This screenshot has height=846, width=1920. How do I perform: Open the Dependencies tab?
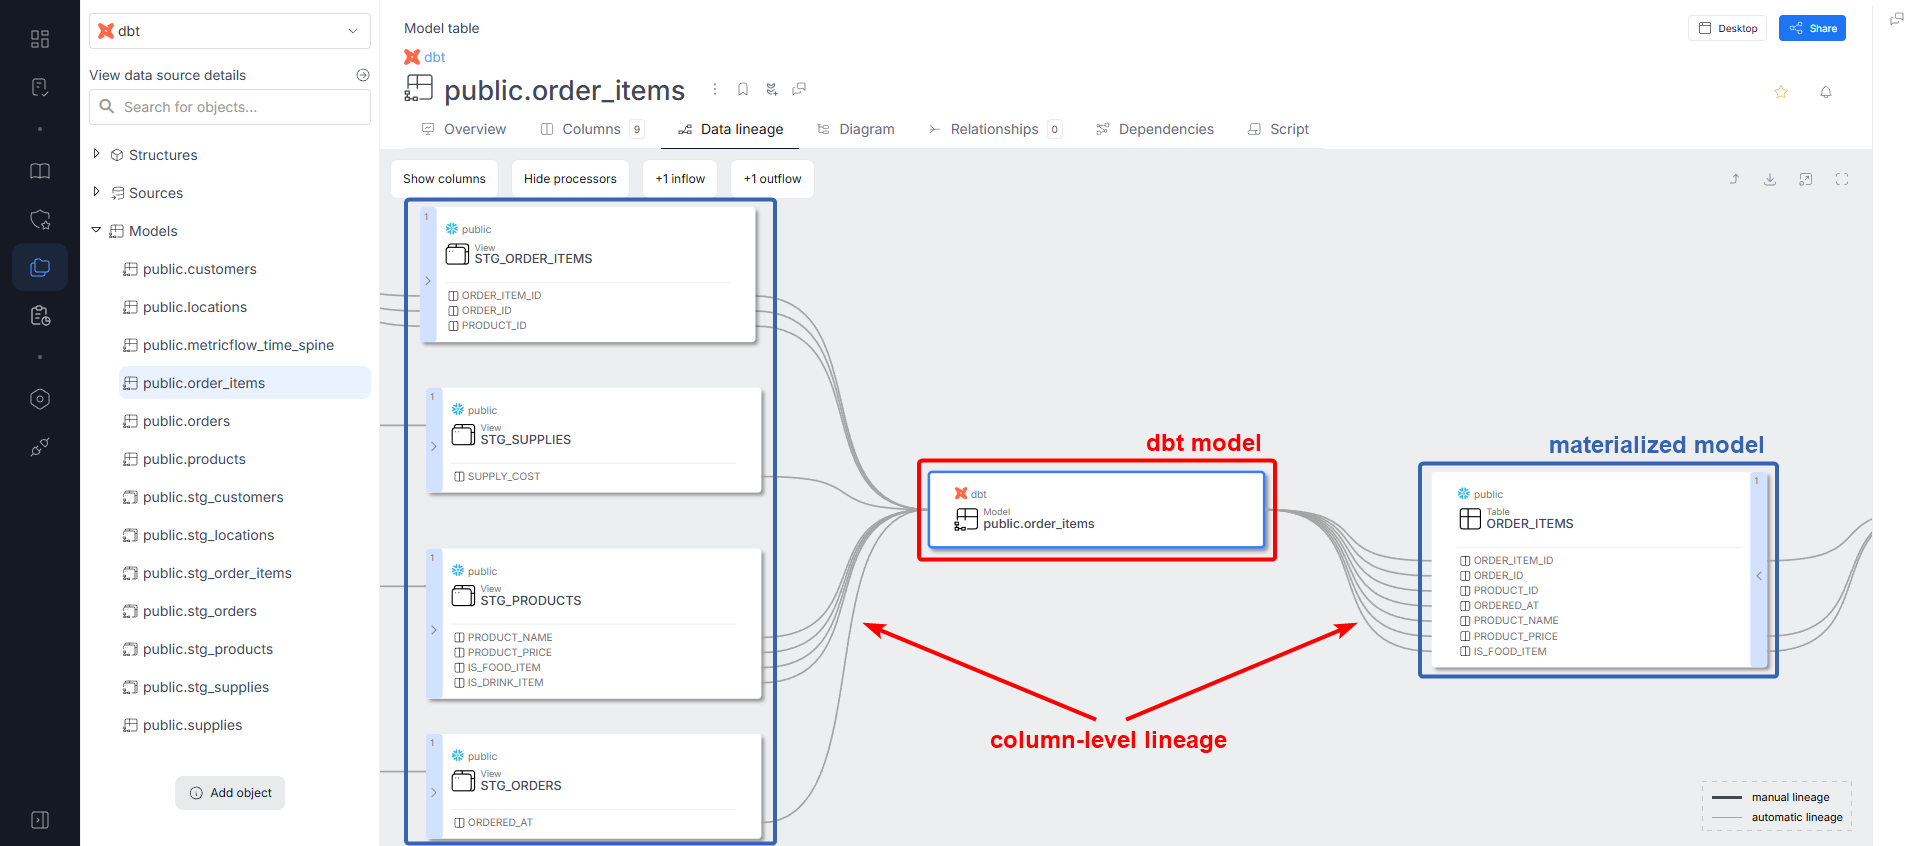tap(1155, 129)
